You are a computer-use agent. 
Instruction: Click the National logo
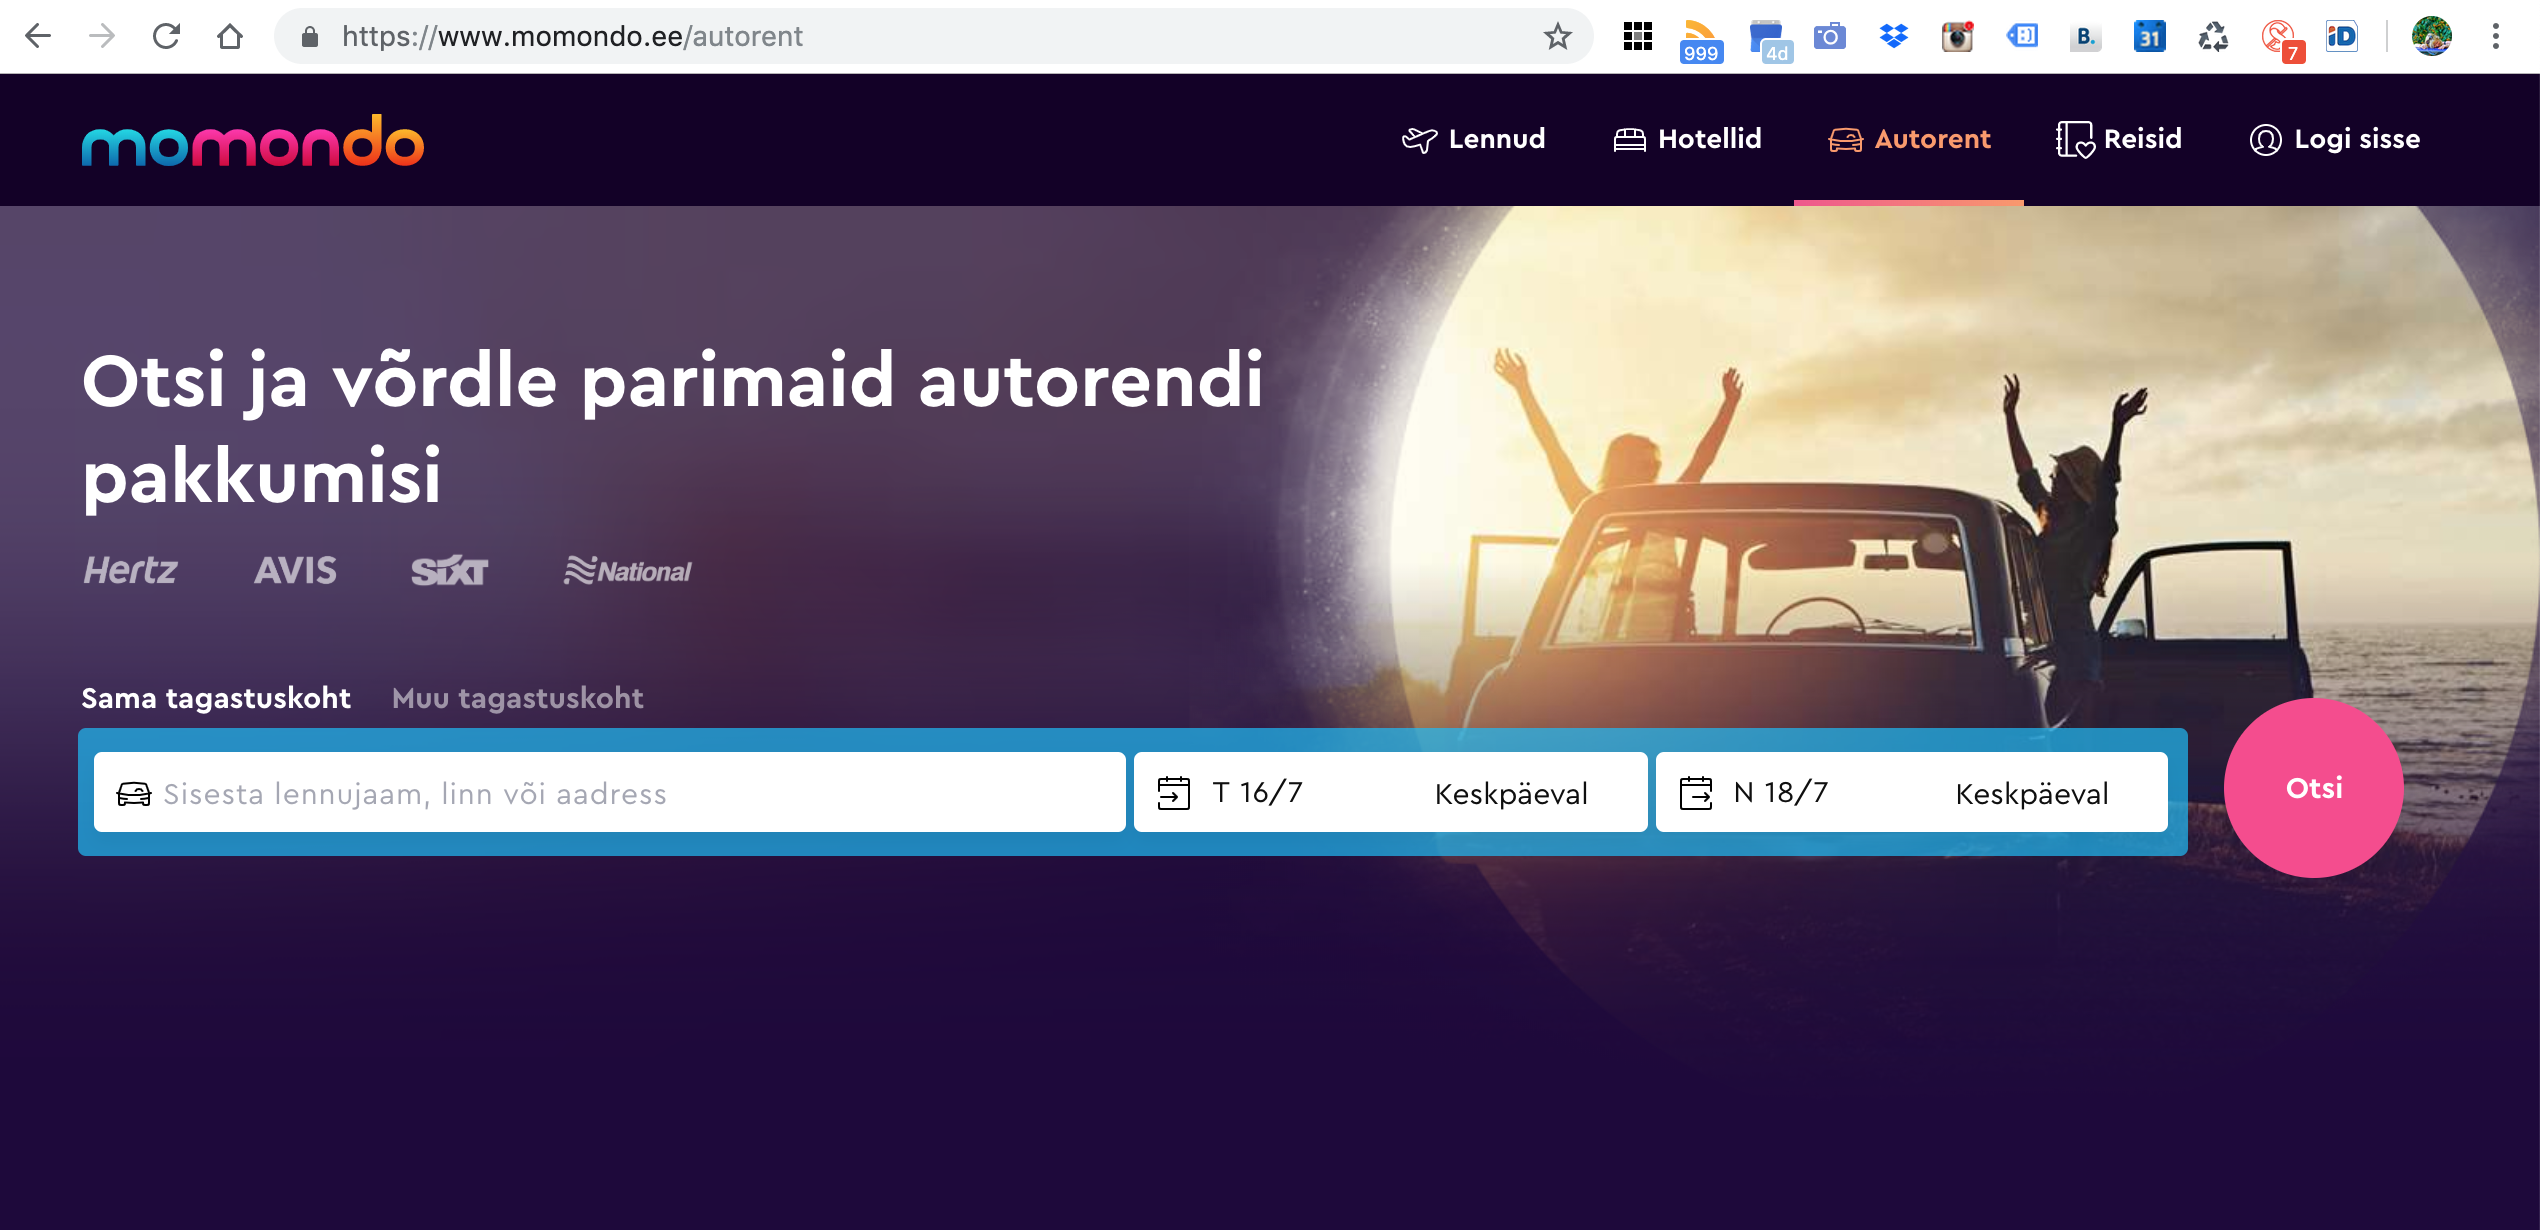(x=627, y=571)
